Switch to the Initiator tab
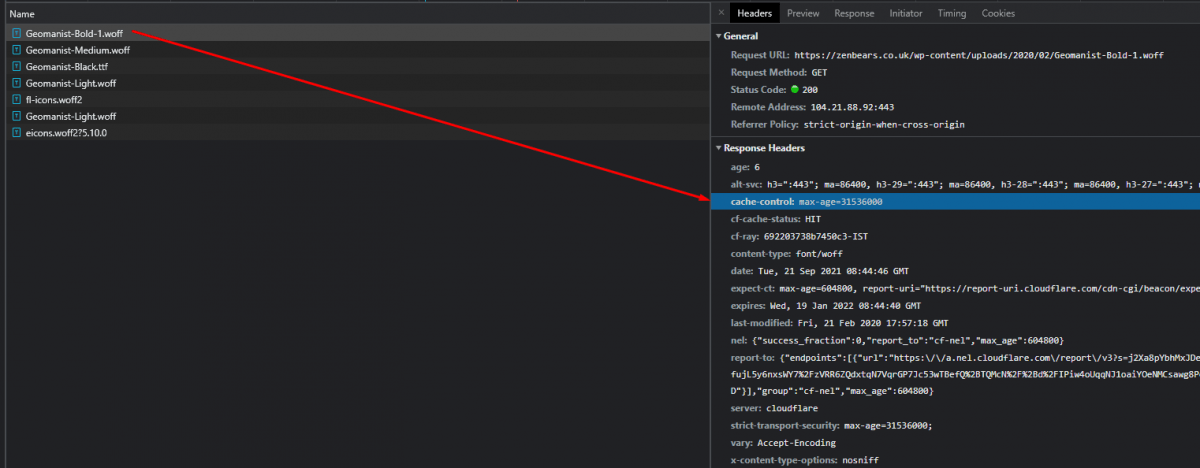This screenshot has width=1200, height=468. [x=906, y=13]
